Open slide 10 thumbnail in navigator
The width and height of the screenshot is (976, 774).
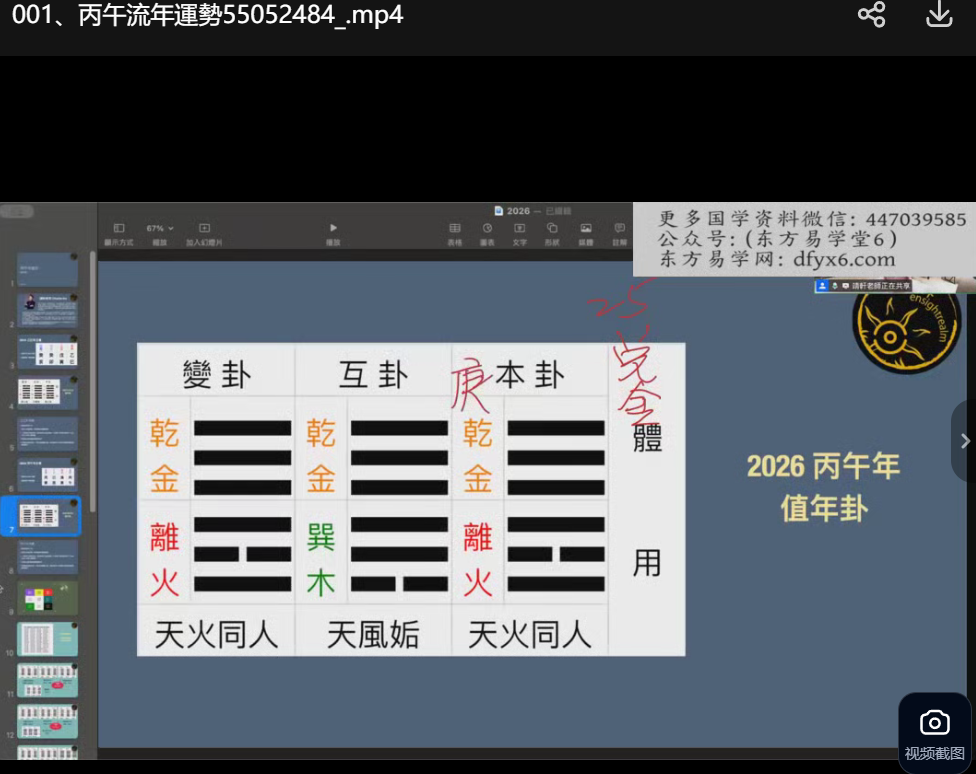coord(47,639)
